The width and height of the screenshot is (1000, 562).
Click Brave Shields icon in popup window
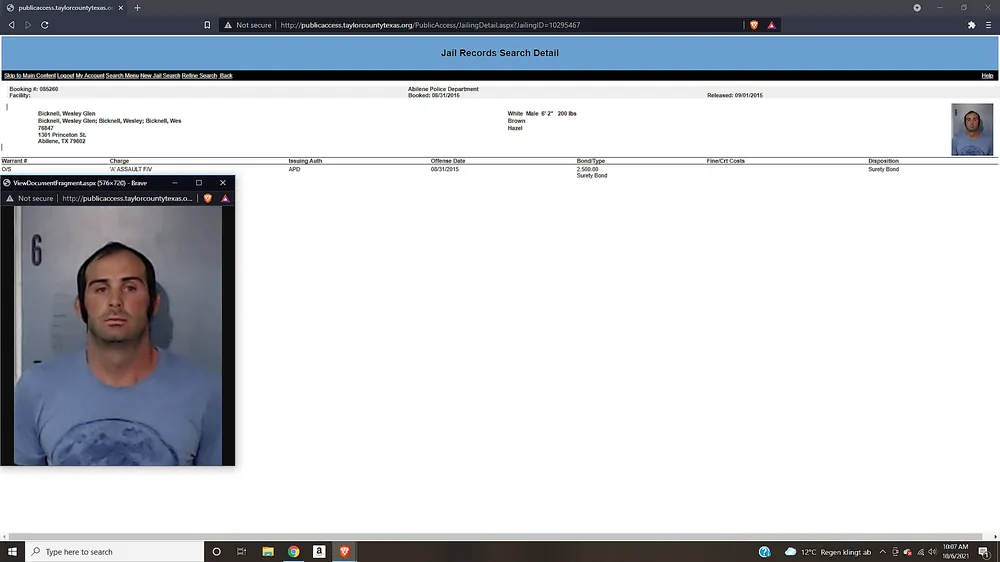pyautogui.click(x=208, y=199)
